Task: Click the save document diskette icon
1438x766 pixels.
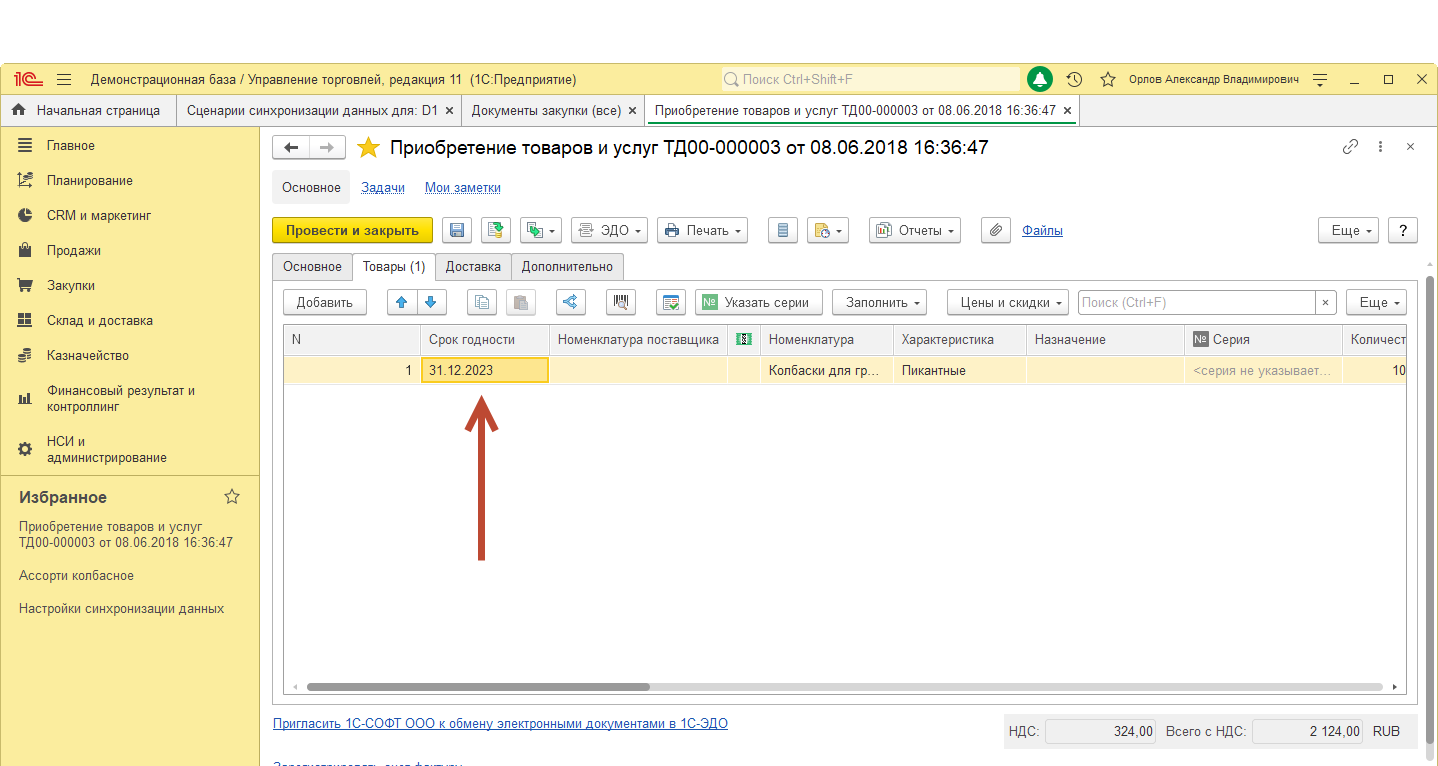Action: tap(457, 231)
